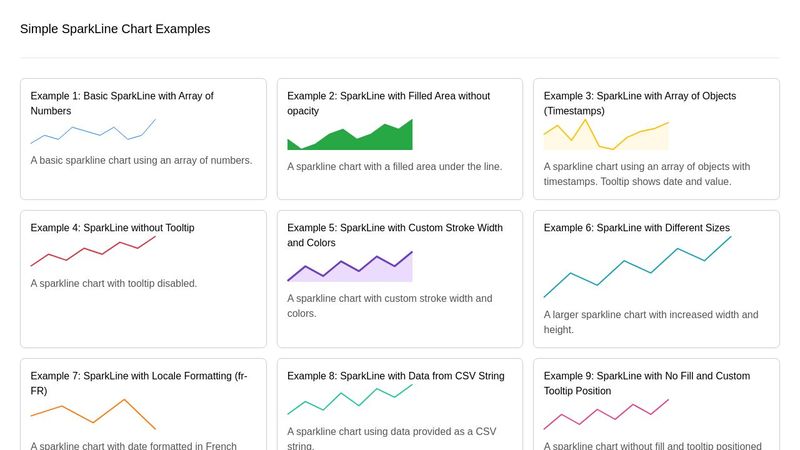The width and height of the screenshot is (800, 450).
Task: Click the yellow timestamps sparkline chart
Action: 606,134
